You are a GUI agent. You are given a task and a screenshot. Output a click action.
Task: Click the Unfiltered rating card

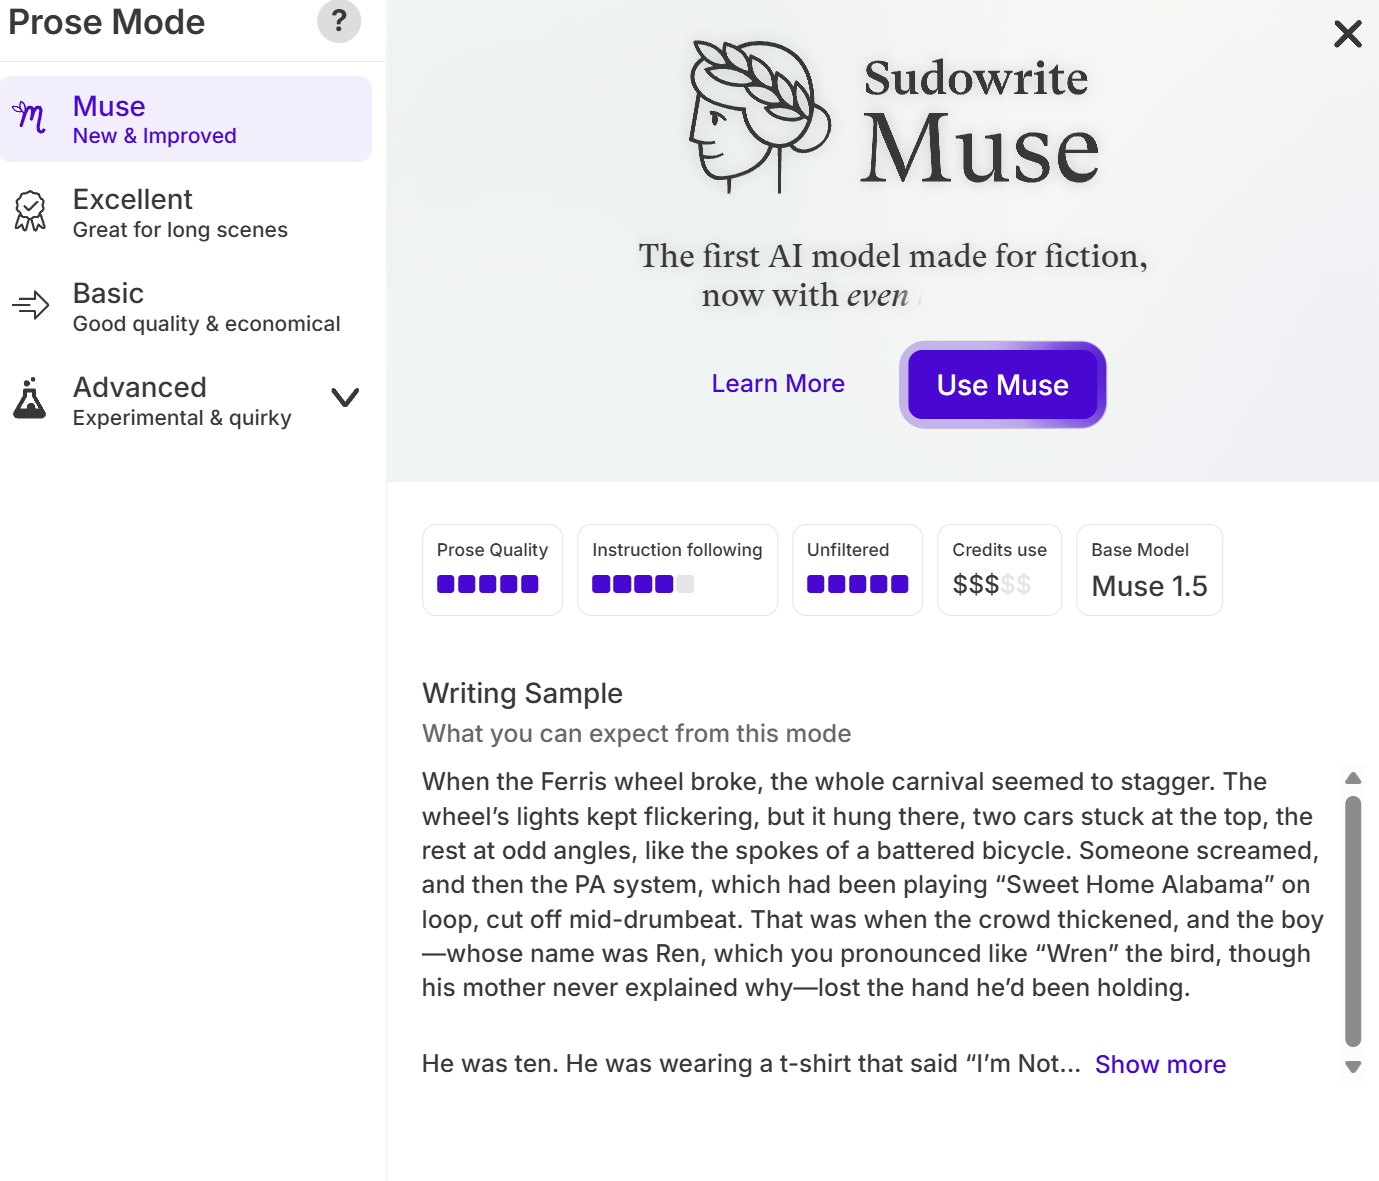point(857,569)
